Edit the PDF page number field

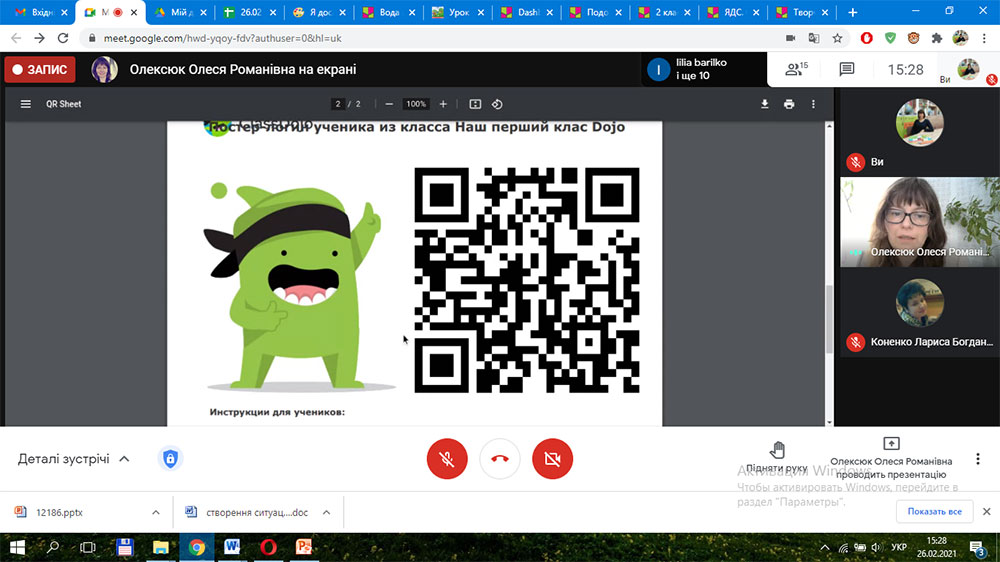[338, 104]
